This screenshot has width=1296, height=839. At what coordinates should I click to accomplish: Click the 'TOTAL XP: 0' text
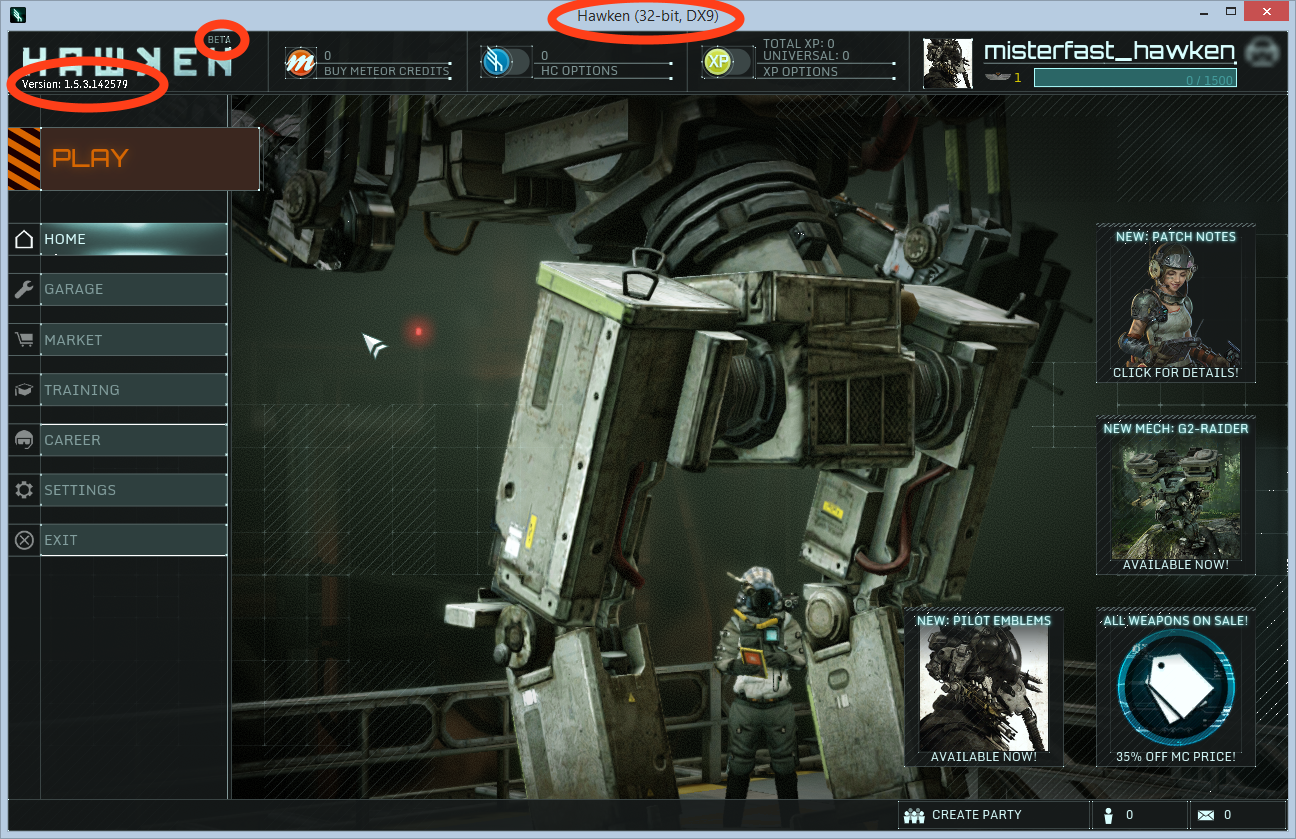pyautogui.click(x=799, y=44)
